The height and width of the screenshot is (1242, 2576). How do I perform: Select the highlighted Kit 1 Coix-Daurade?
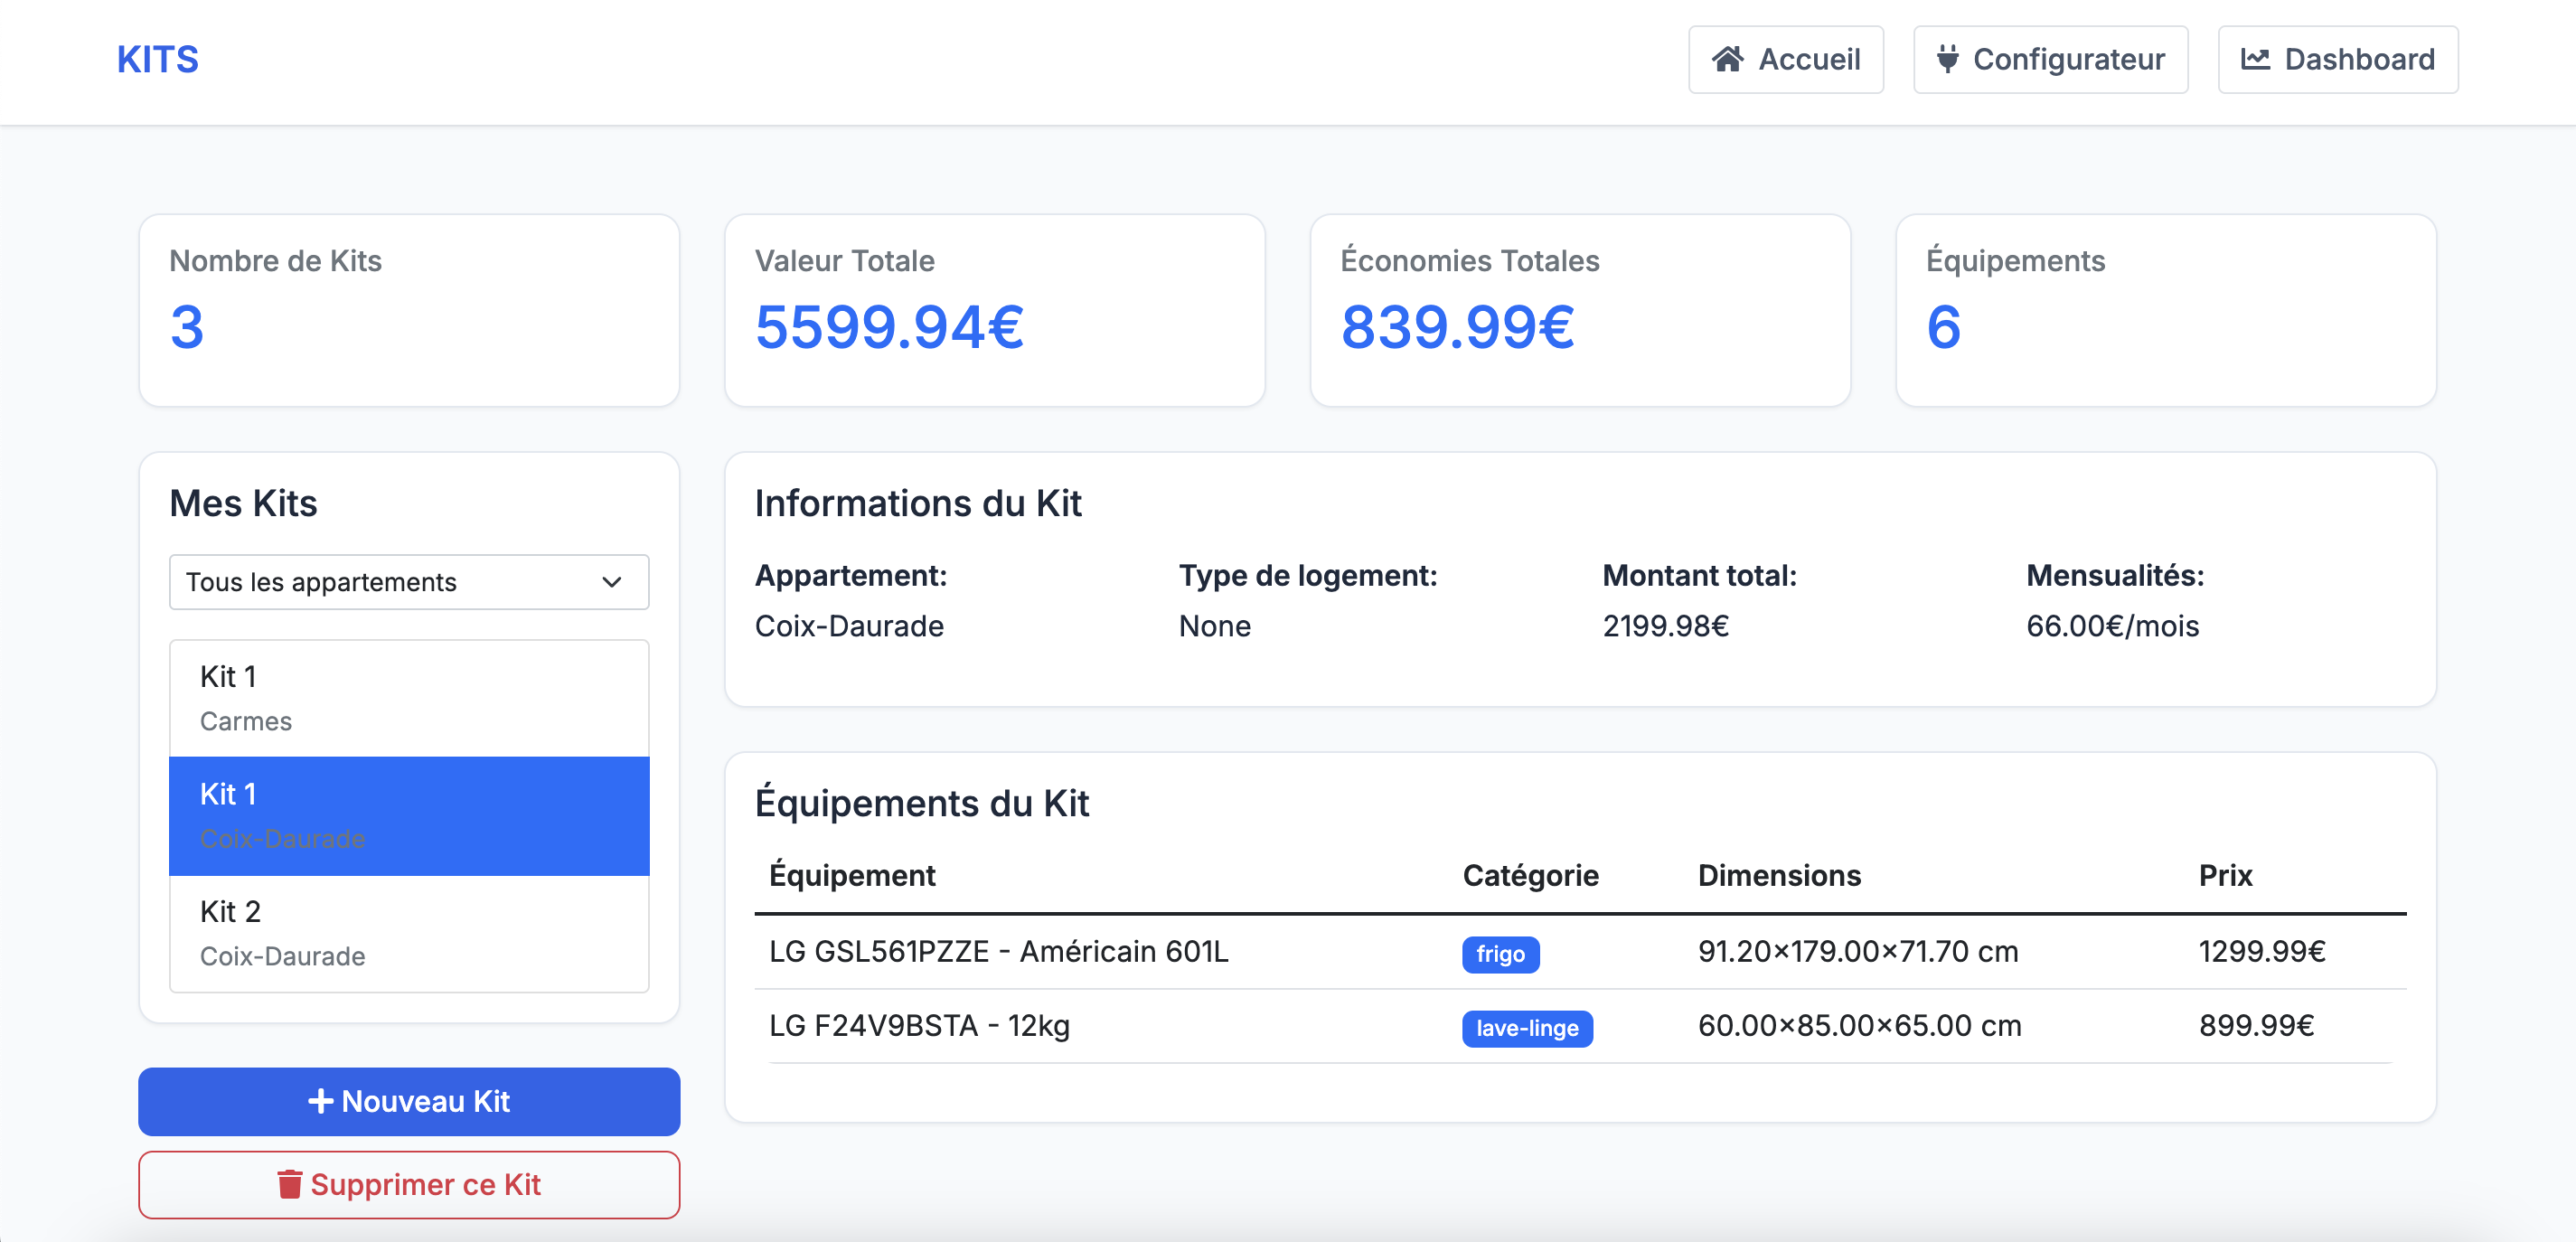[409, 816]
